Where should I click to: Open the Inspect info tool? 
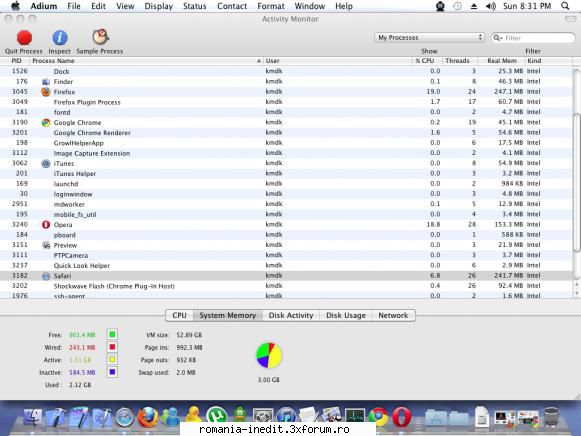tap(60, 37)
